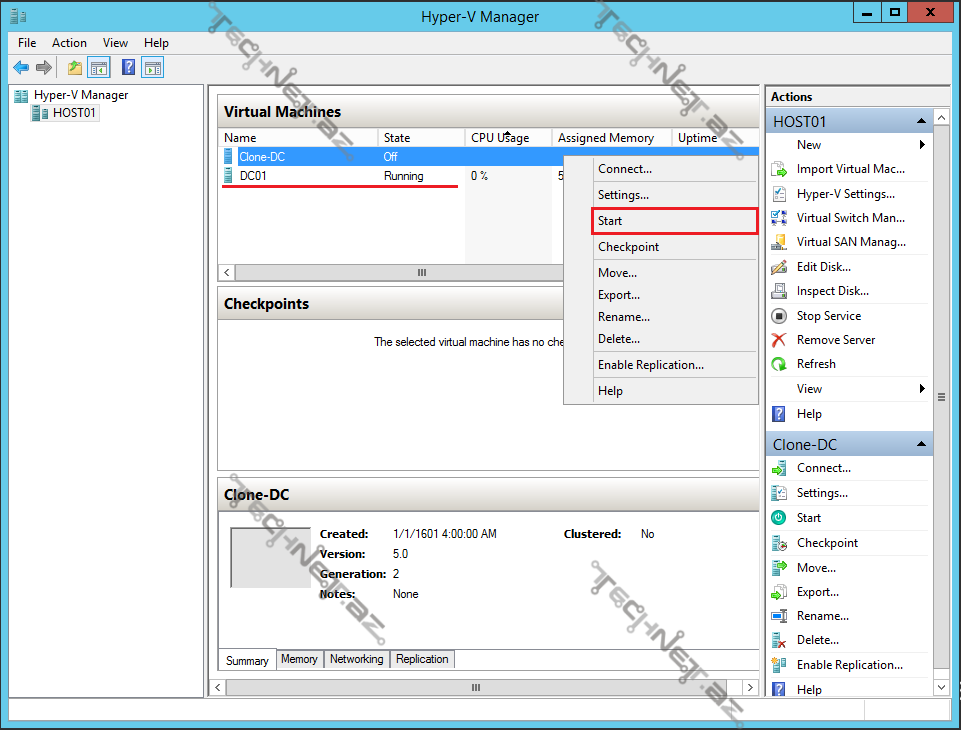Click green Start icon under Clone-DC actions

(779, 518)
